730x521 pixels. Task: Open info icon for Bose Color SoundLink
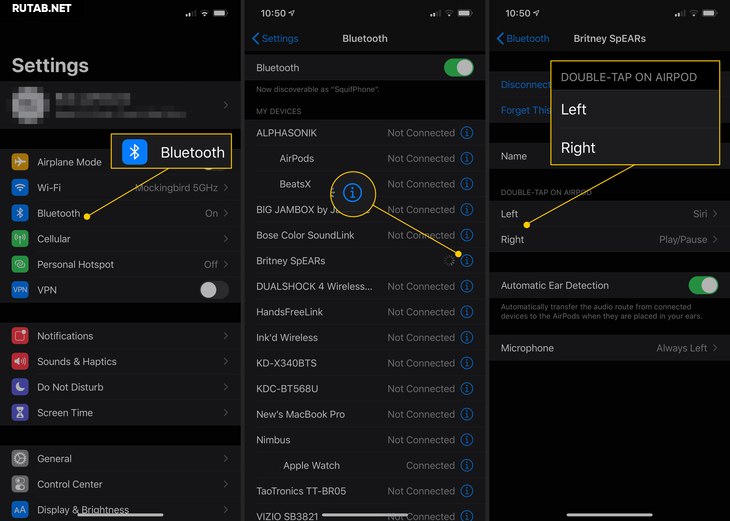pos(466,235)
